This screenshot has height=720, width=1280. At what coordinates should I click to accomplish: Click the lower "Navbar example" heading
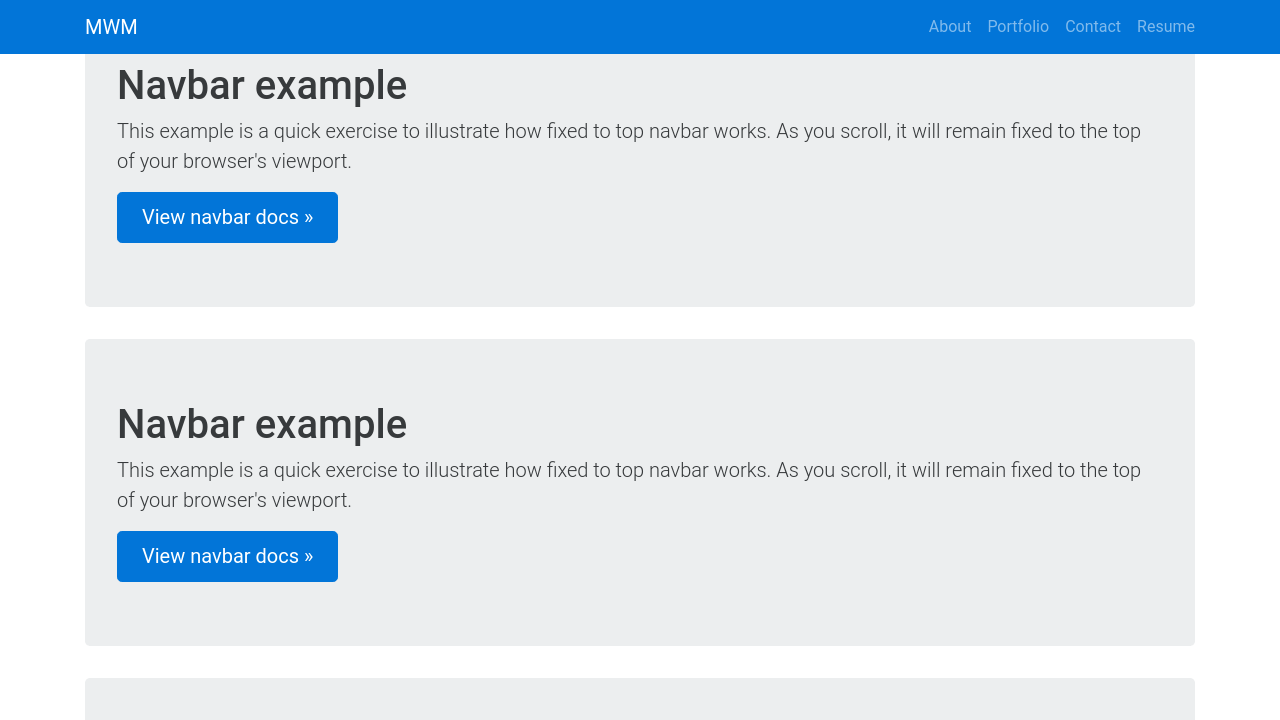tap(262, 425)
